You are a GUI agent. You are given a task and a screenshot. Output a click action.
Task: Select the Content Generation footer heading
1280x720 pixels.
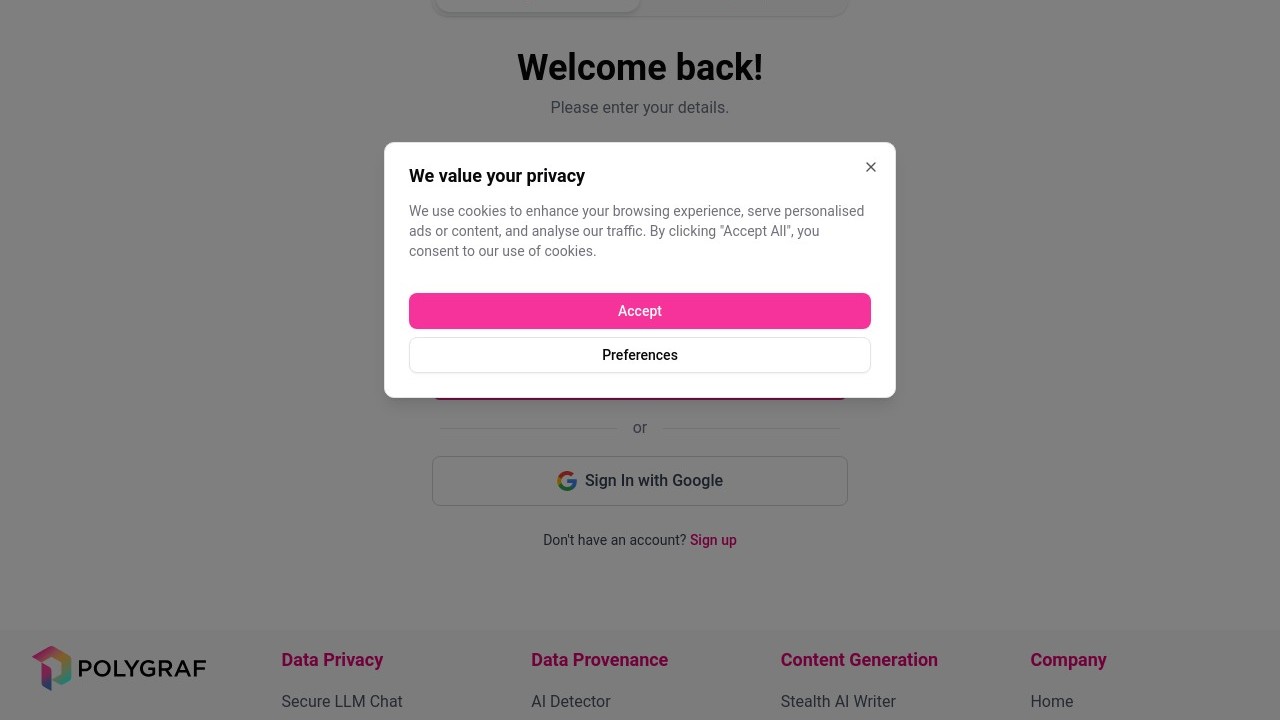[859, 660]
